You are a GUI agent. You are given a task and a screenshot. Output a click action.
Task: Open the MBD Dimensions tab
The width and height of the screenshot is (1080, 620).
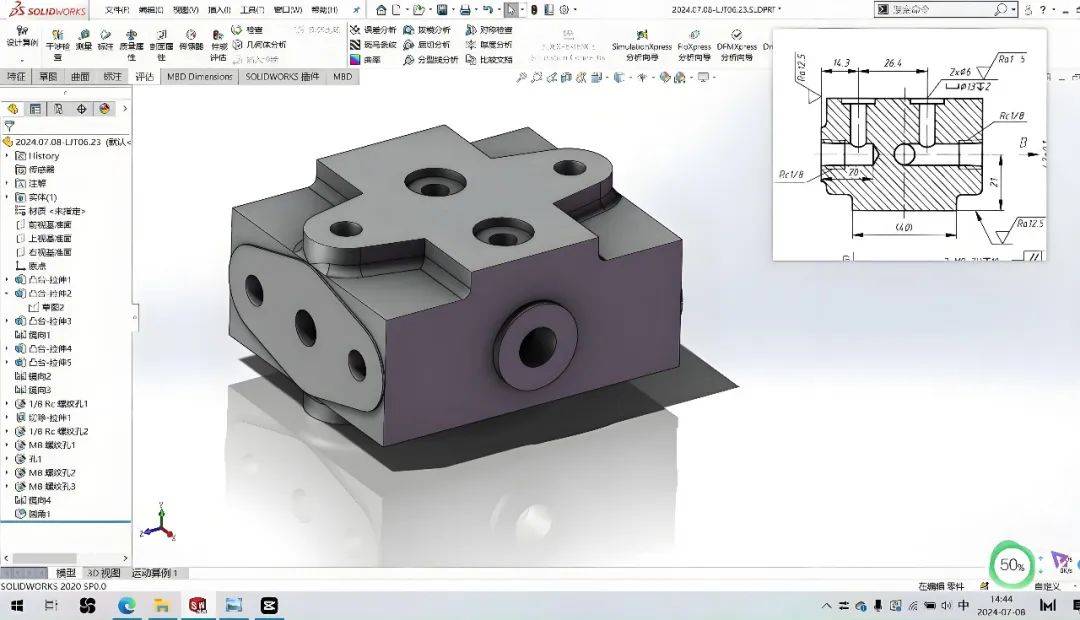tap(198, 76)
